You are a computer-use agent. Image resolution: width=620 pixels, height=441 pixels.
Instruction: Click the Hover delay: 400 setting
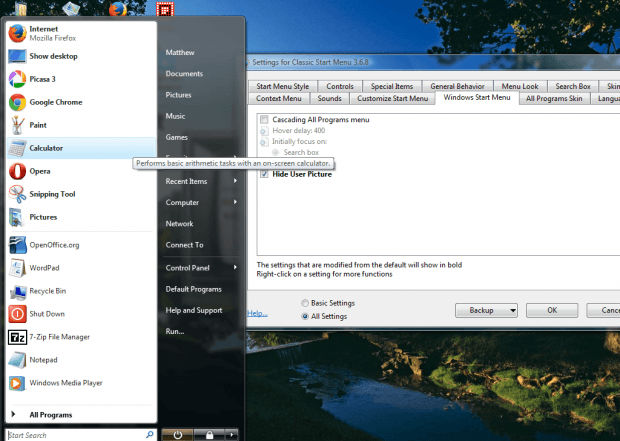(x=299, y=131)
